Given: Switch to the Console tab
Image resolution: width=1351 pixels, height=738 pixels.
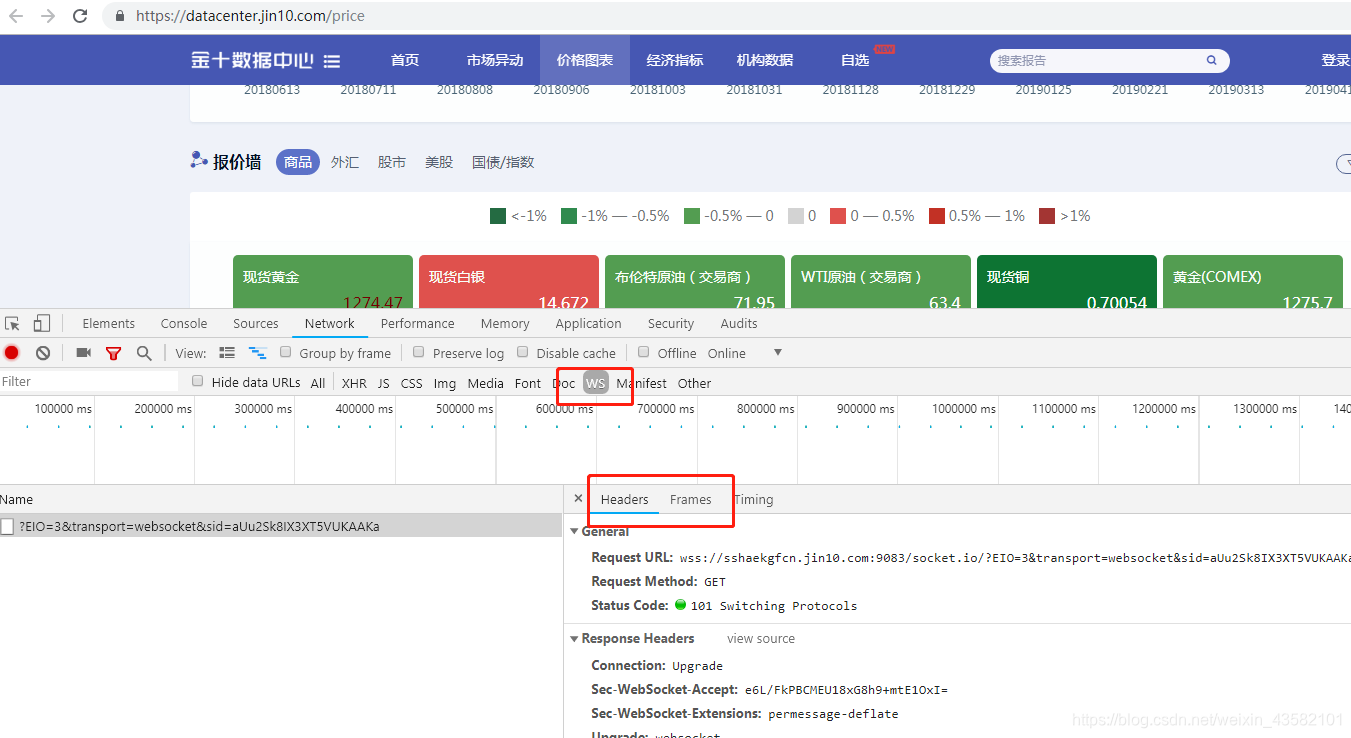Looking at the screenshot, I should click(x=184, y=323).
